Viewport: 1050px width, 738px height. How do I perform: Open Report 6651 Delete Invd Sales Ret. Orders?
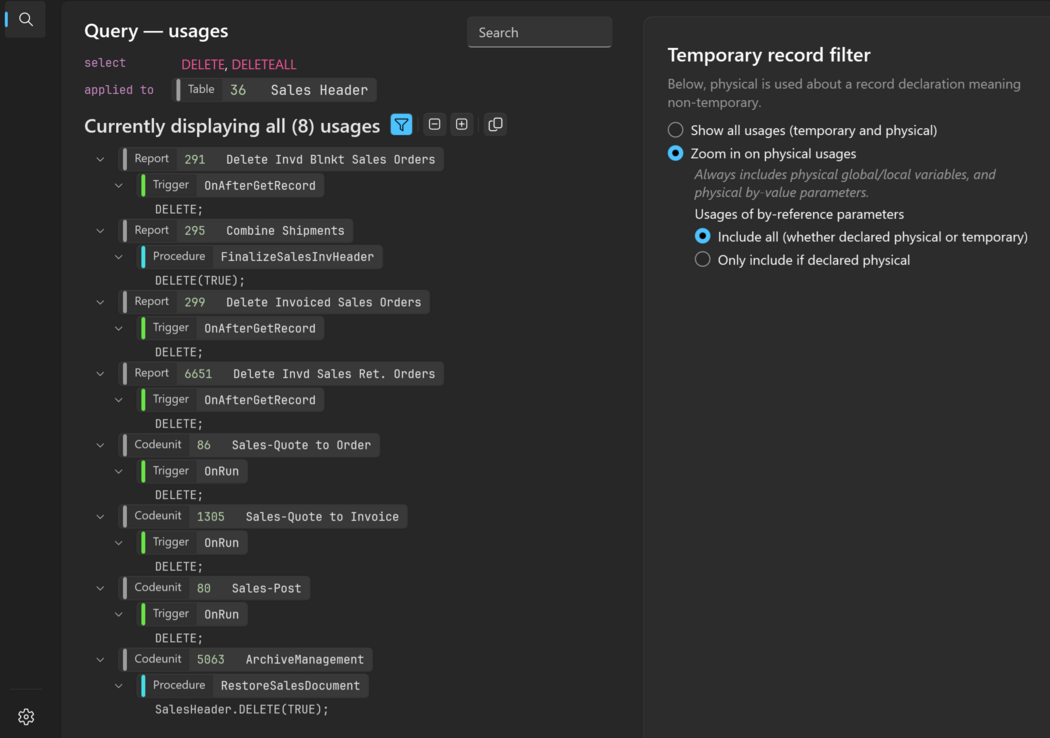click(x=281, y=374)
